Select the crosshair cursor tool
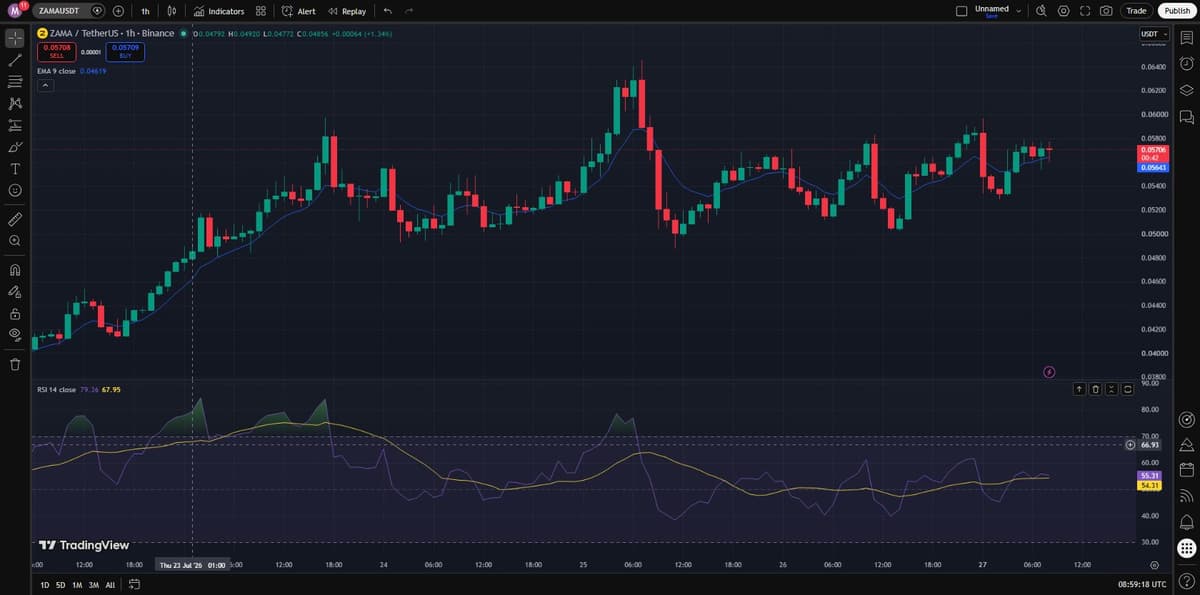Image resolution: width=1200 pixels, height=595 pixels. coord(15,39)
